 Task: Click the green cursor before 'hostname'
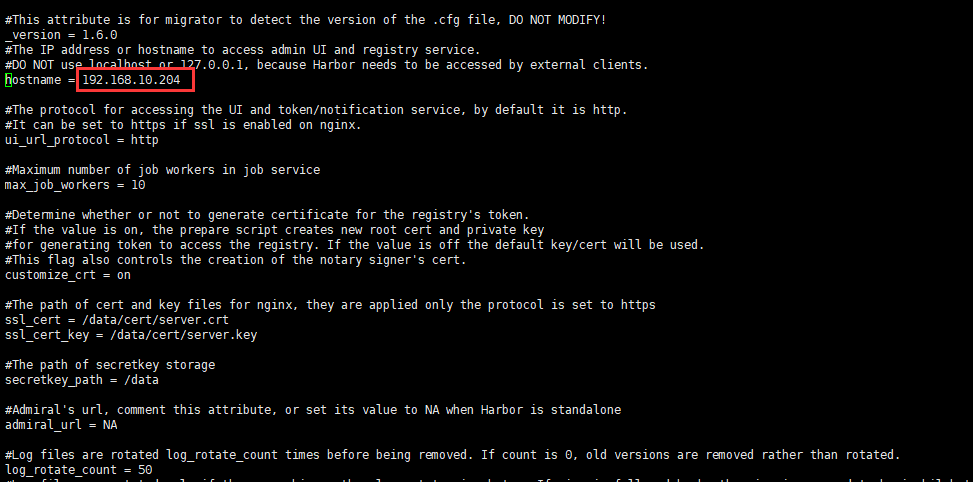coord(8,79)
